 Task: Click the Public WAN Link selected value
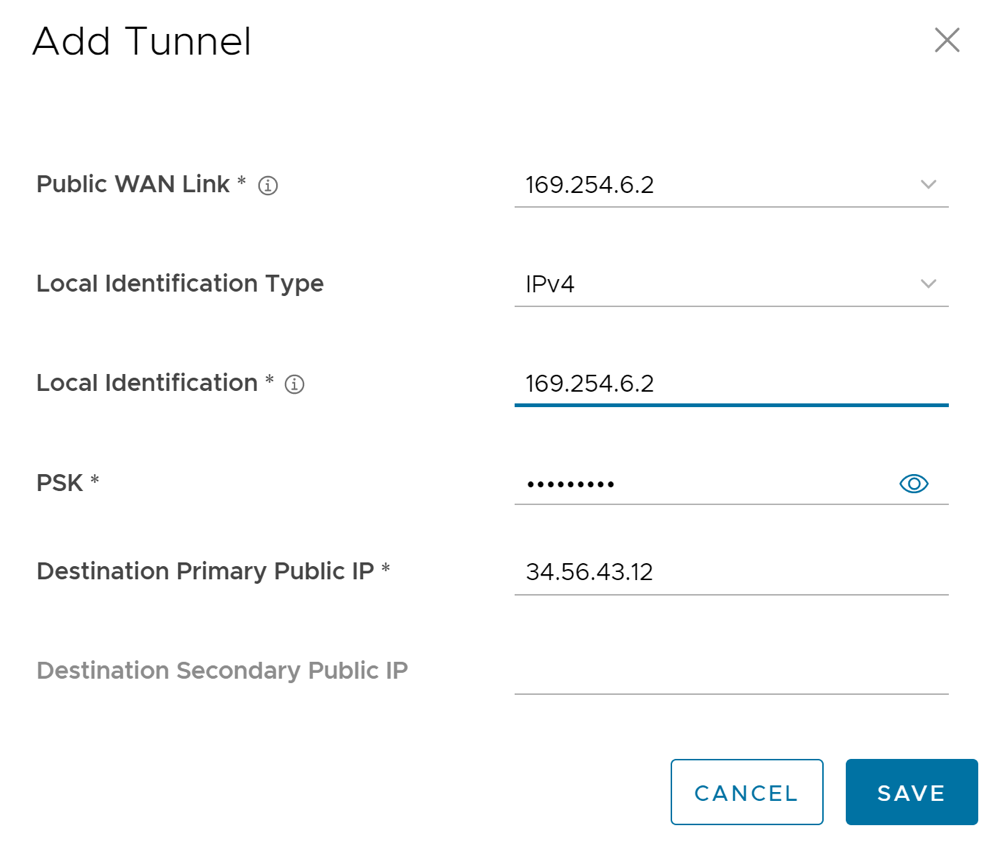pyautogui.click(x=590, y=185)
